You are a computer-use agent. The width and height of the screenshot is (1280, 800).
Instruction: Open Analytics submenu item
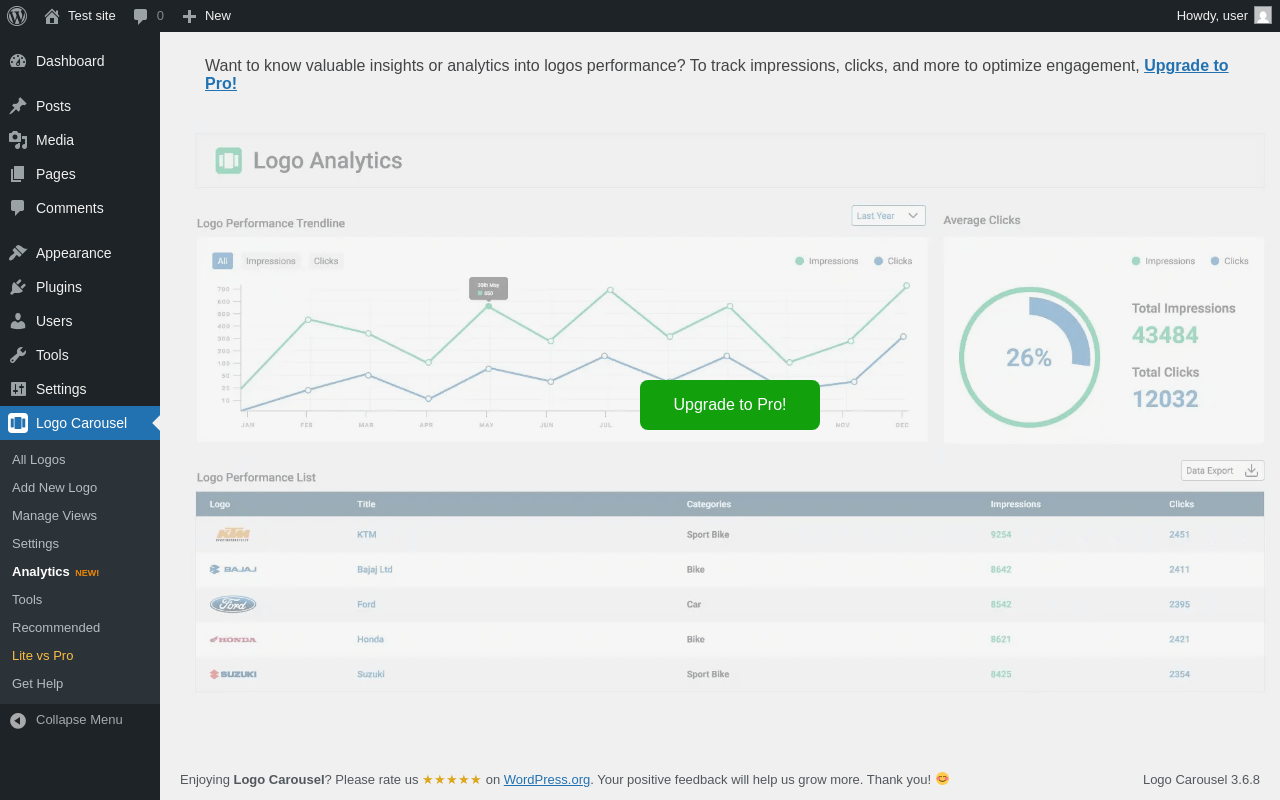[x=41, y=572]
